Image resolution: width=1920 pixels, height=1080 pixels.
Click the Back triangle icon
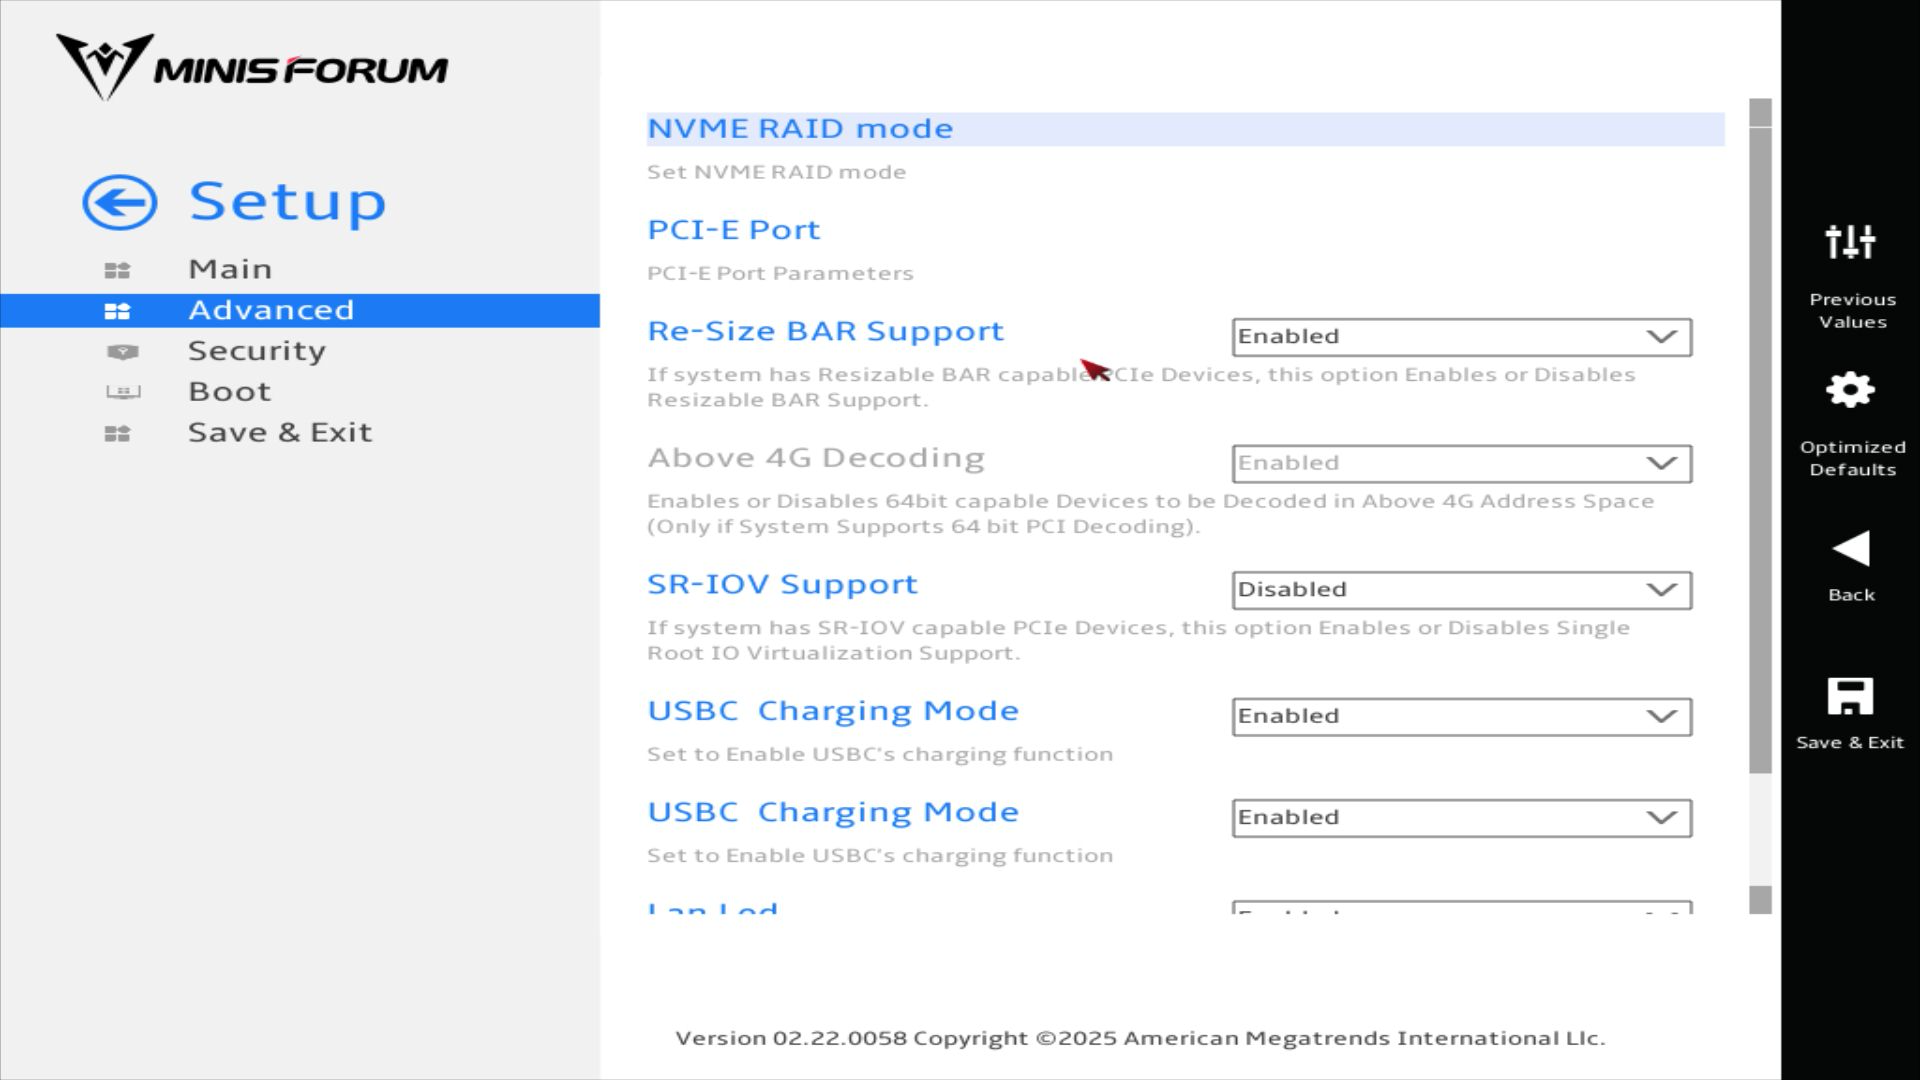(x=1850, y=549)
